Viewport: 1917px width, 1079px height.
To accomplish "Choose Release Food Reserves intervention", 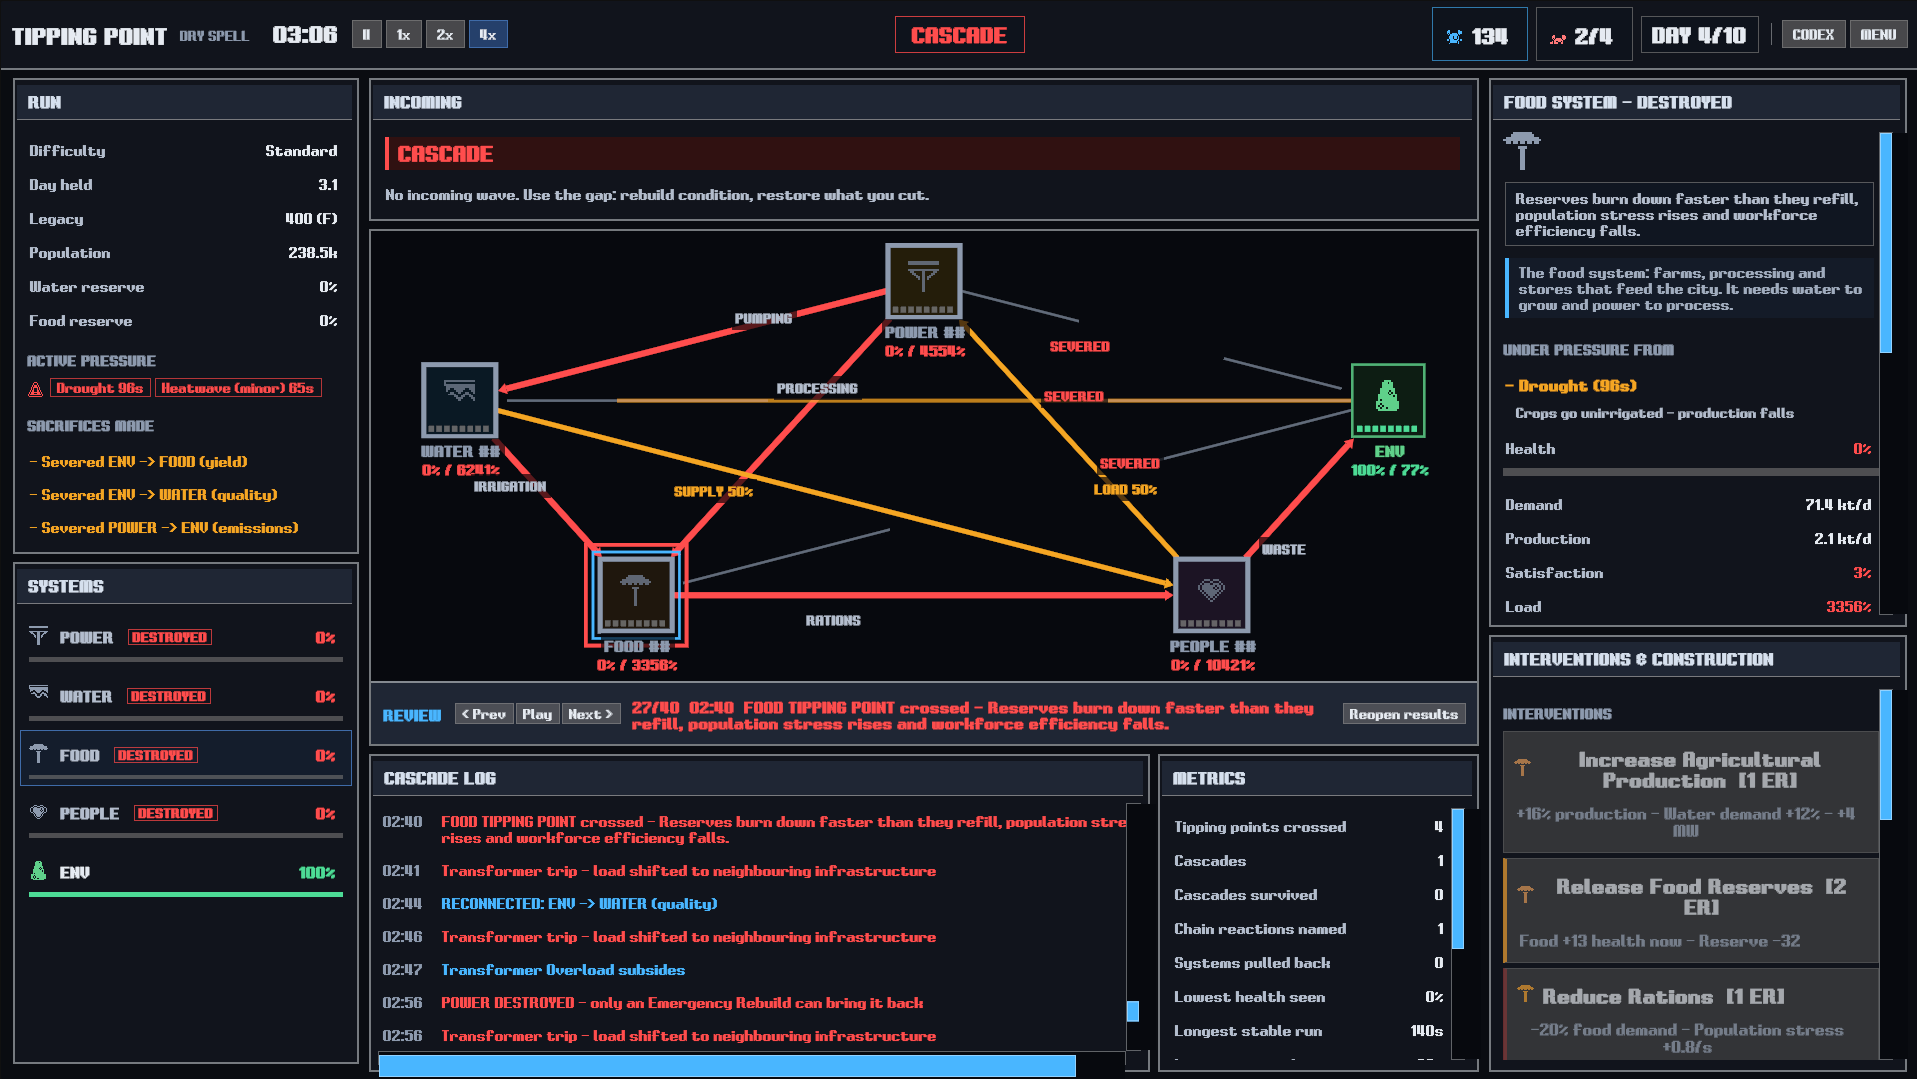I will [x=1690, y=911].
